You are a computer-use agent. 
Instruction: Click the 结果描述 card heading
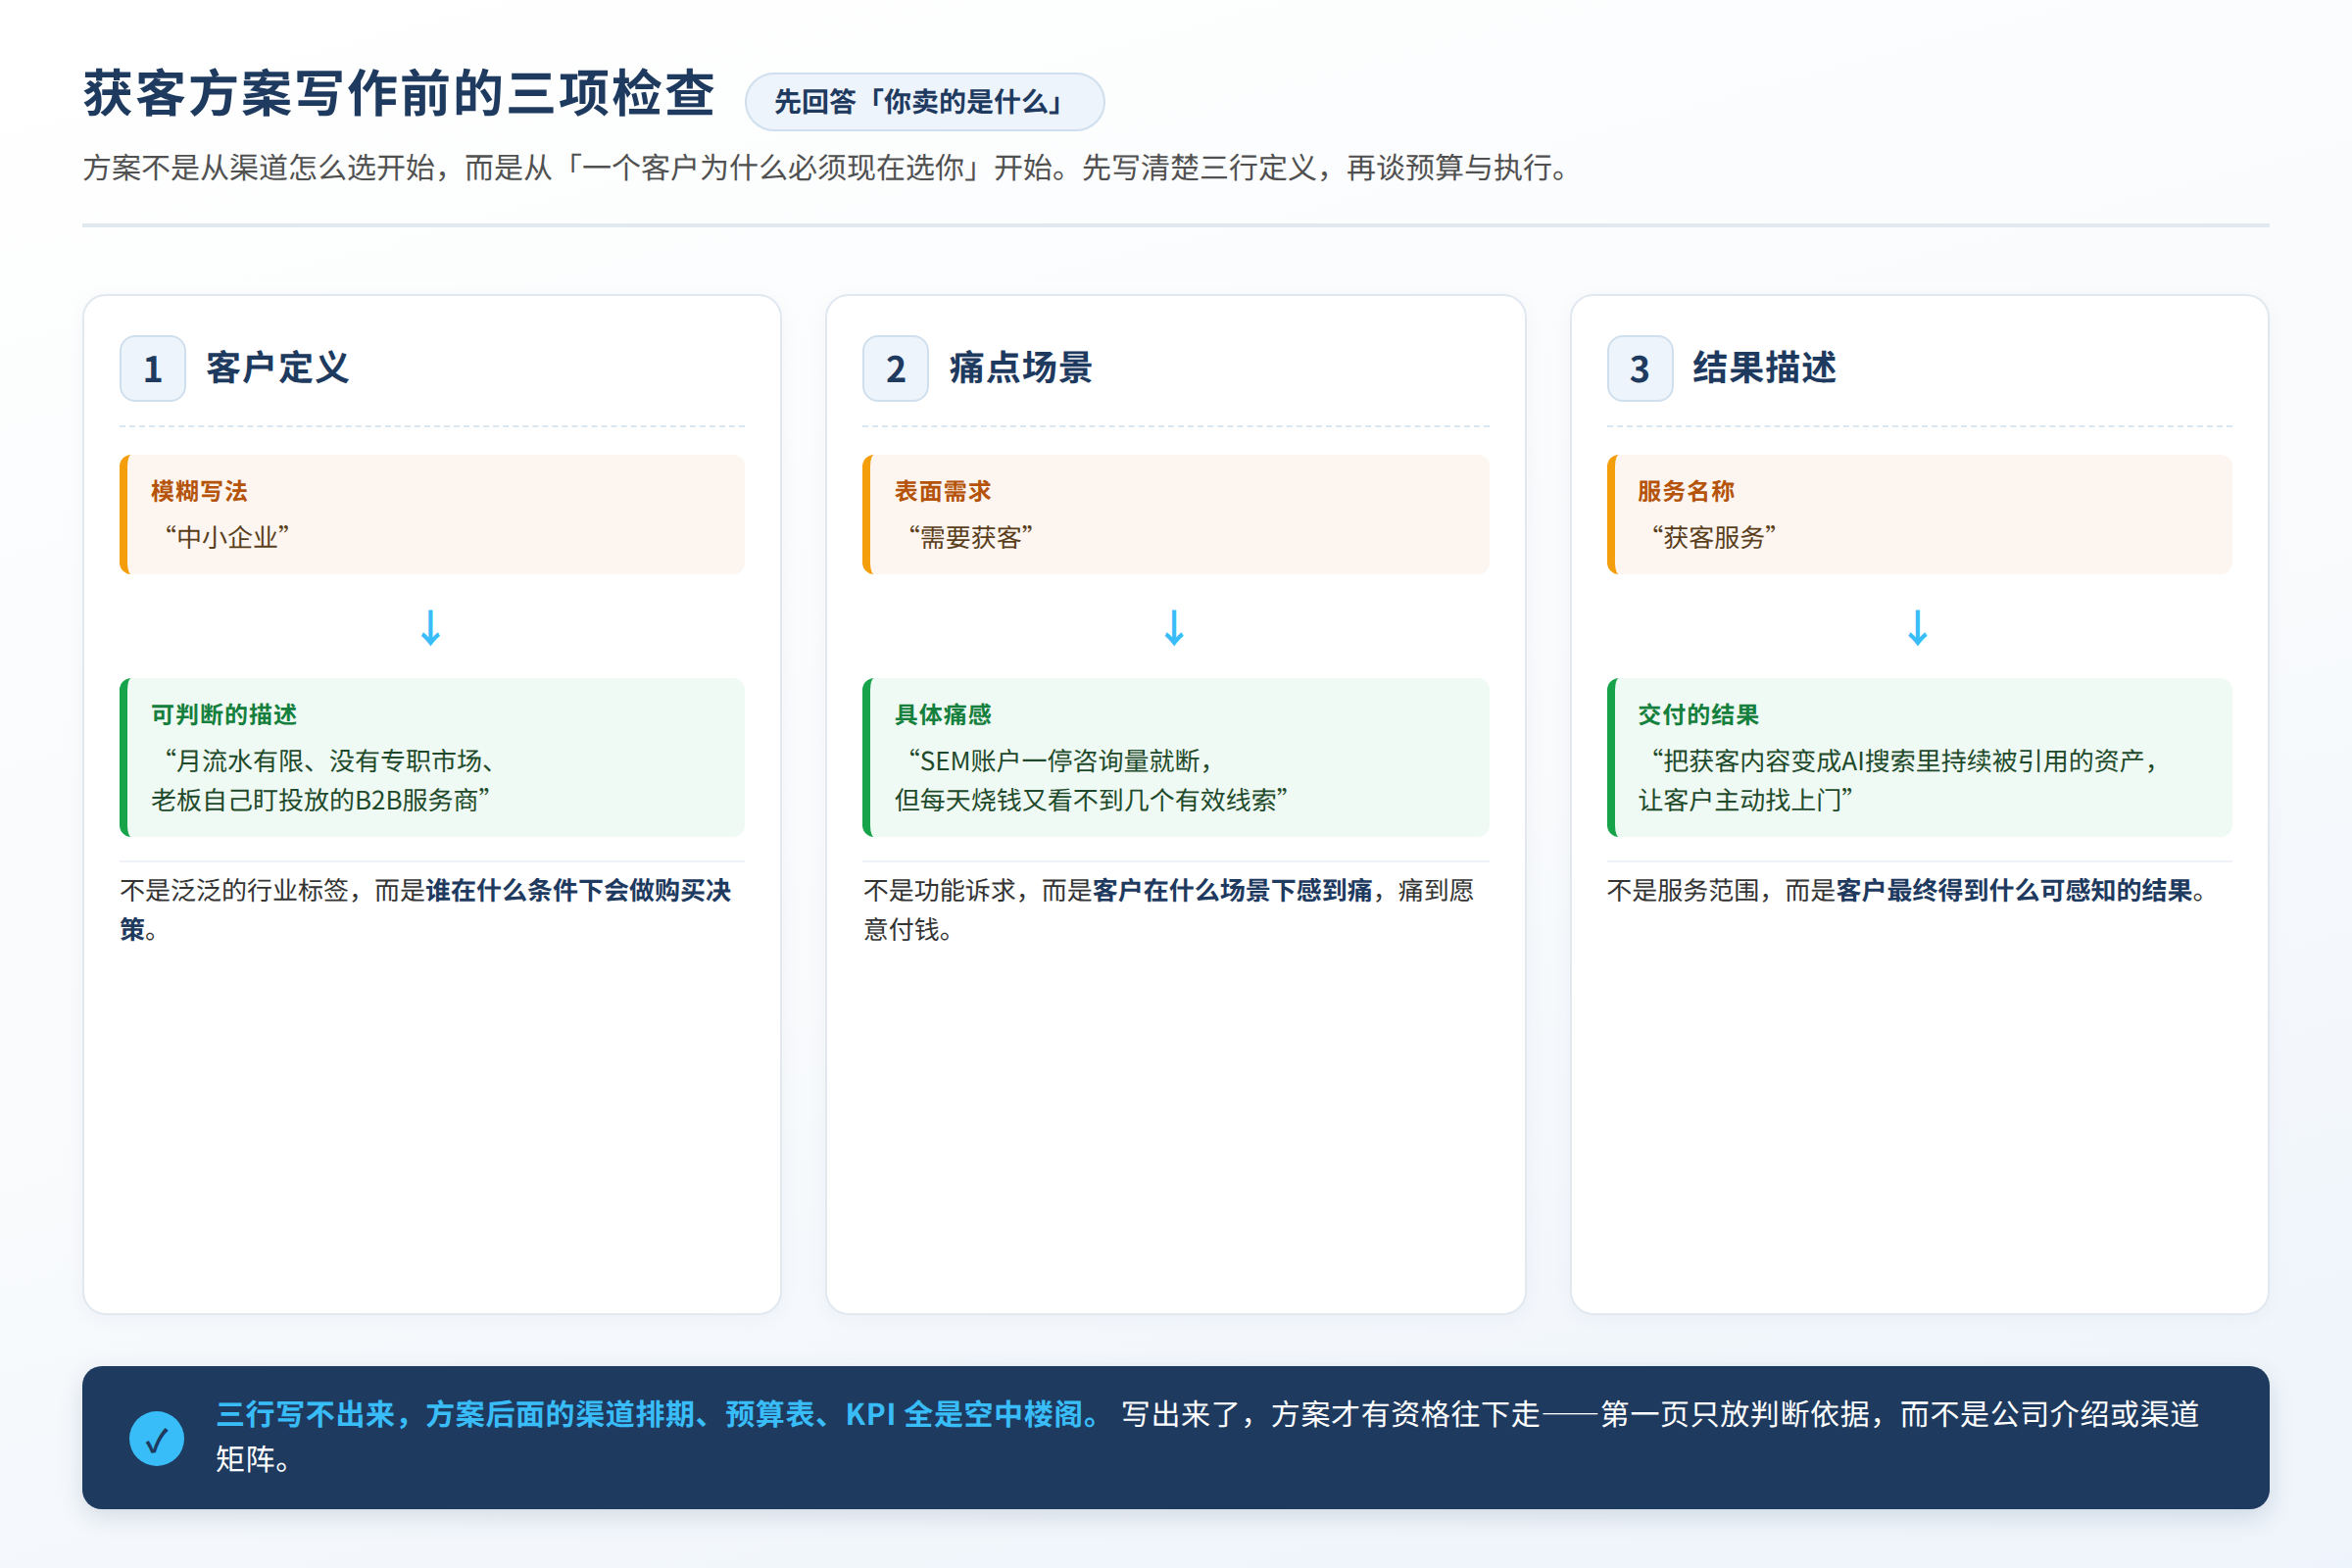[1765, 368]
